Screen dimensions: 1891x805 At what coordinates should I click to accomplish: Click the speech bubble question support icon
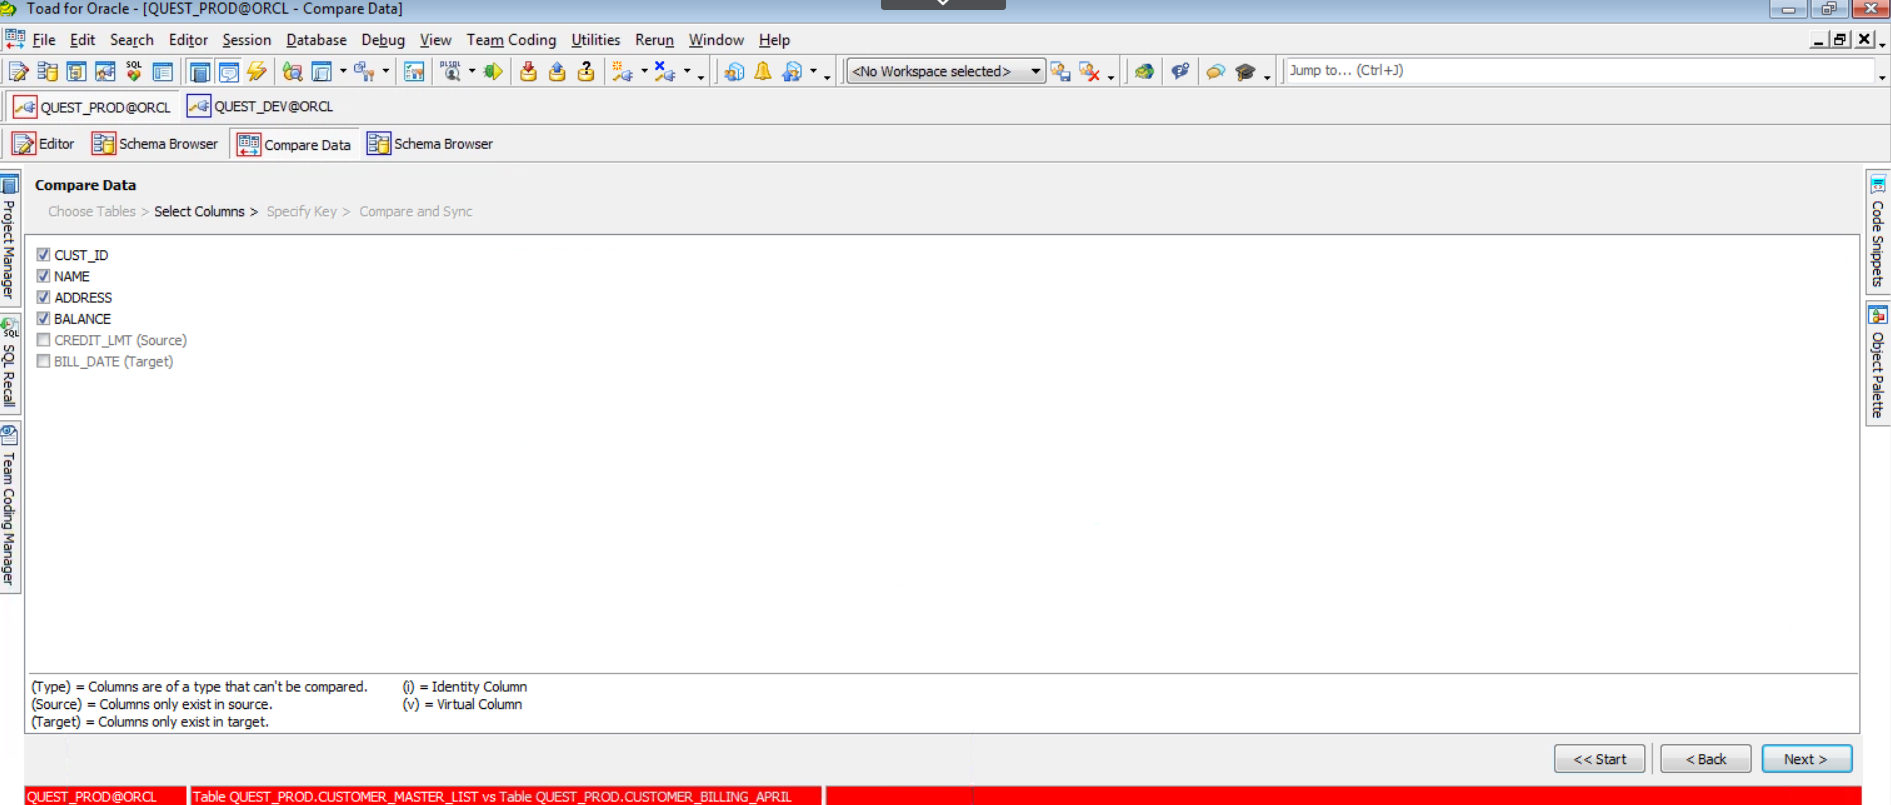point(1181,71)
